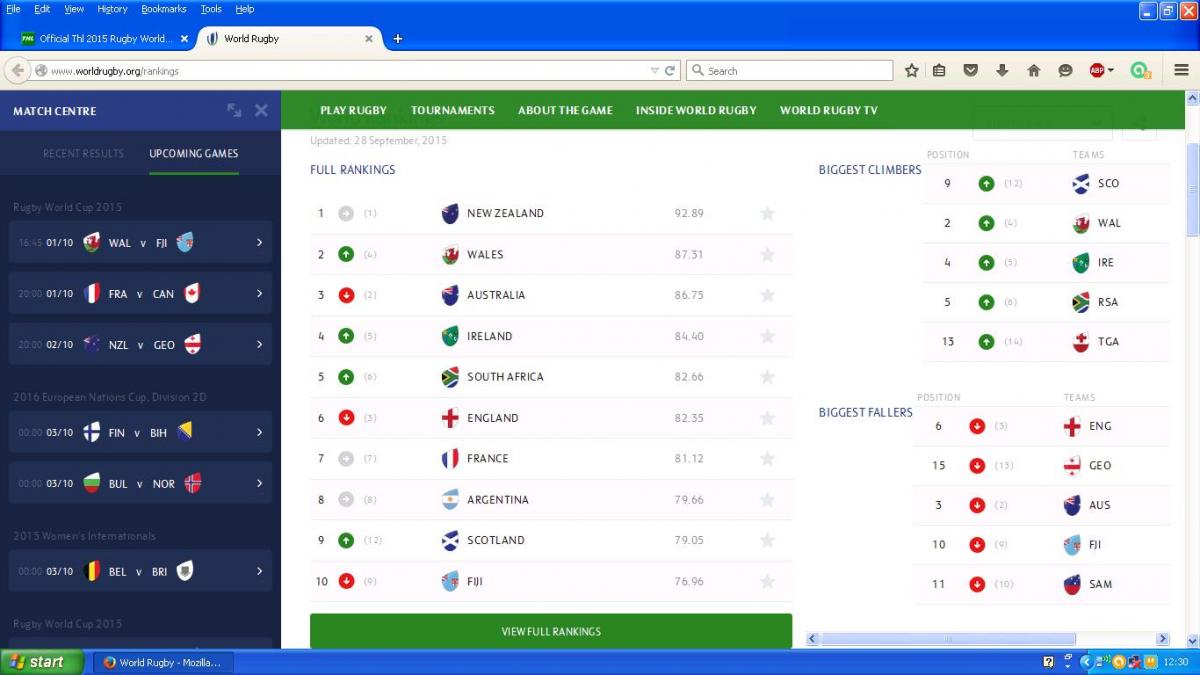1200x675 pixels.
Task: Click the Adblock Plus icon
Action: point(1097,71)
